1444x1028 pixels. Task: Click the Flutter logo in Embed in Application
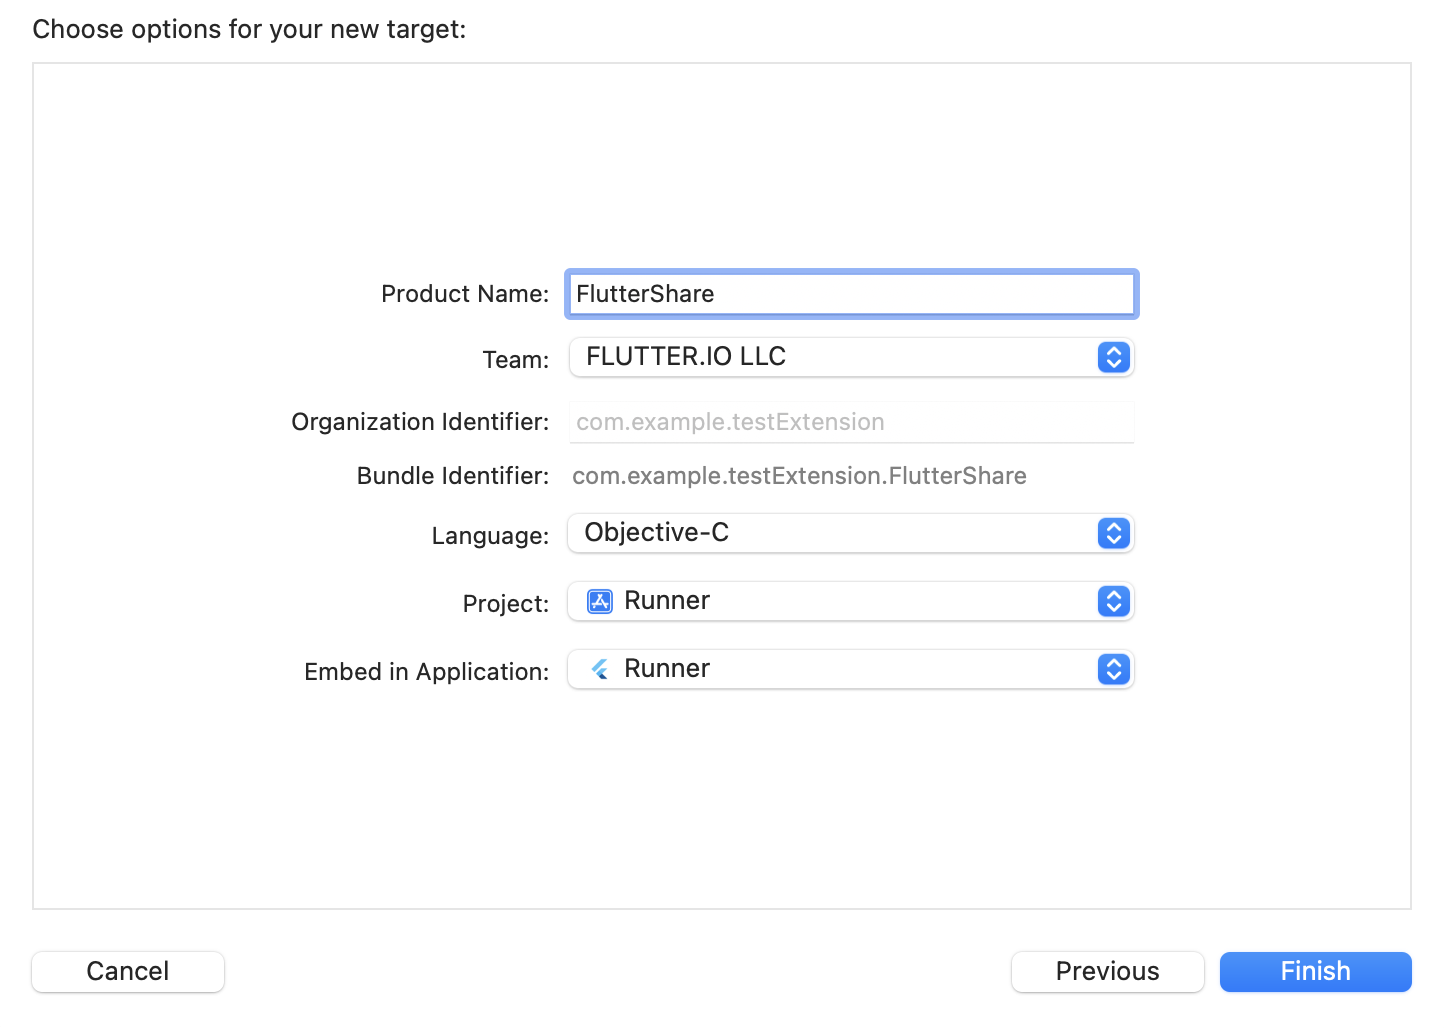pyautogui.click(x=600, y=669)
